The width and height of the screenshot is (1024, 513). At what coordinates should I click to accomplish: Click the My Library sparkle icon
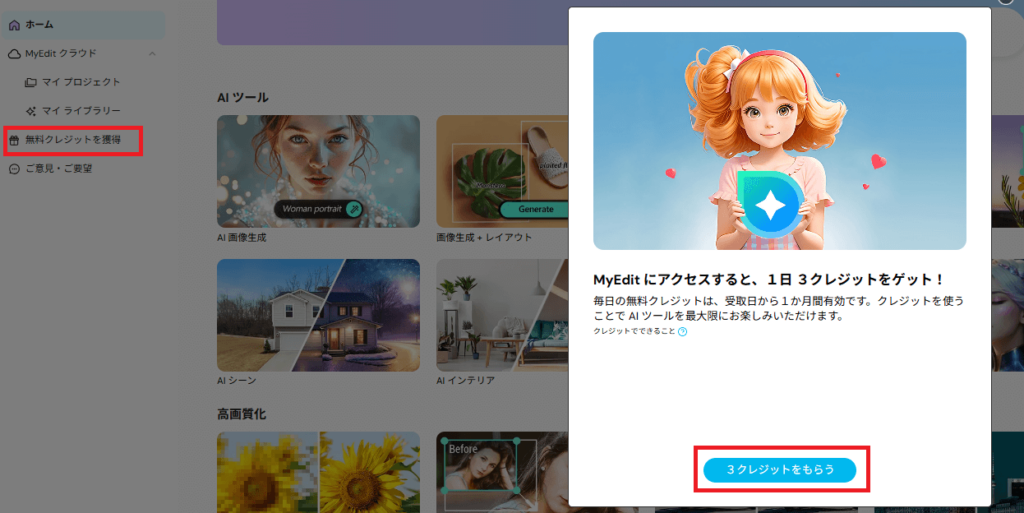(31, 111)
